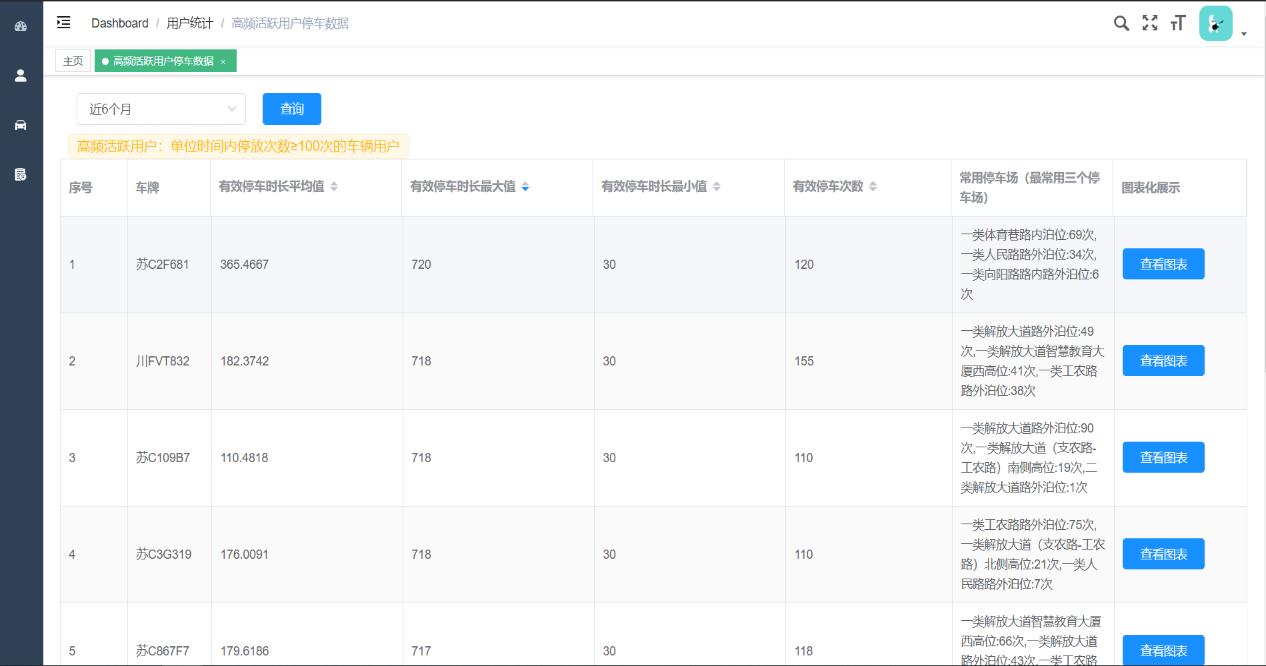Sort by 有效停车时长最小值 column
This screenshot has height=666, width=1266.
pyautogui.click(x=716, y=187)
